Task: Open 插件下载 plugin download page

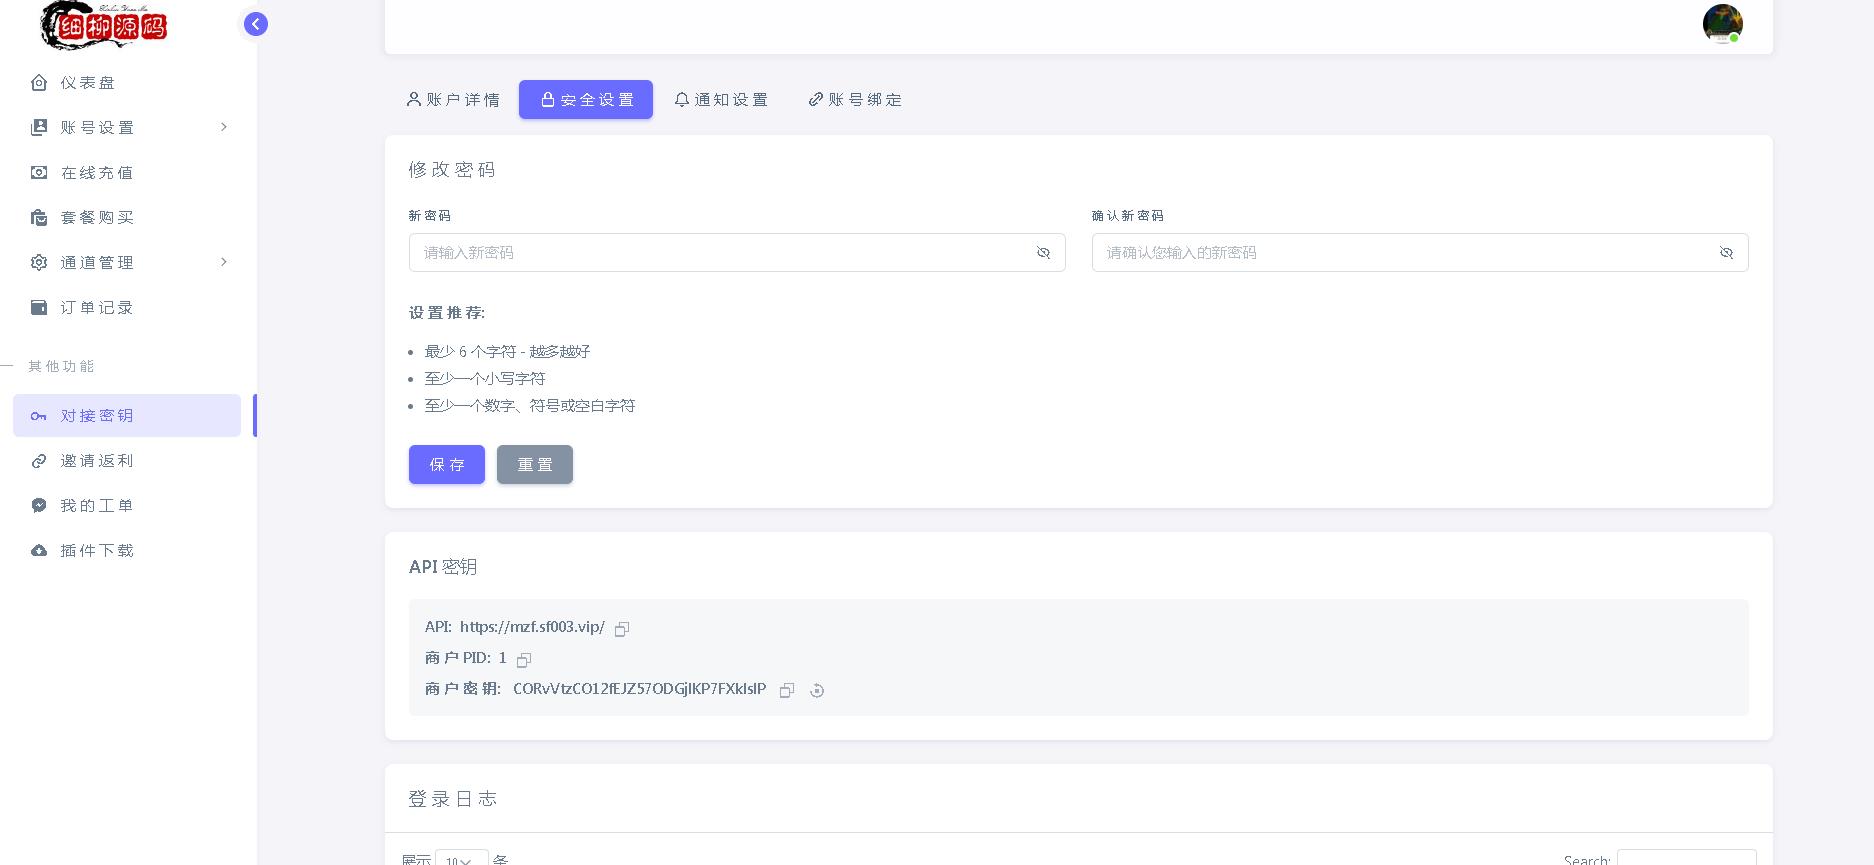Action: coord(97,551)
